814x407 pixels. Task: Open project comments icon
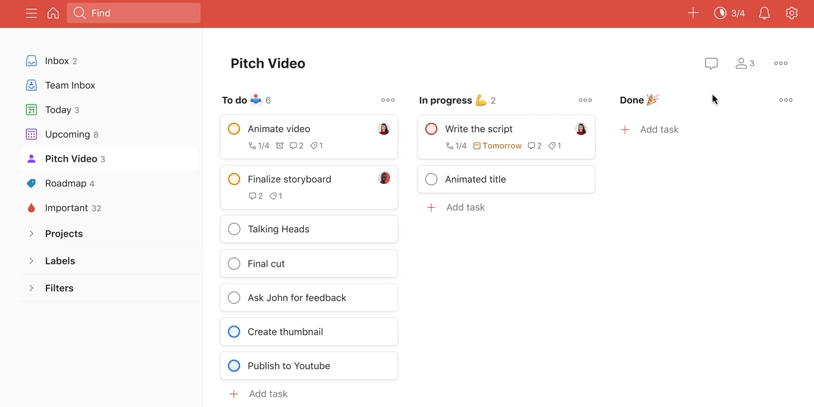point(711,63)
